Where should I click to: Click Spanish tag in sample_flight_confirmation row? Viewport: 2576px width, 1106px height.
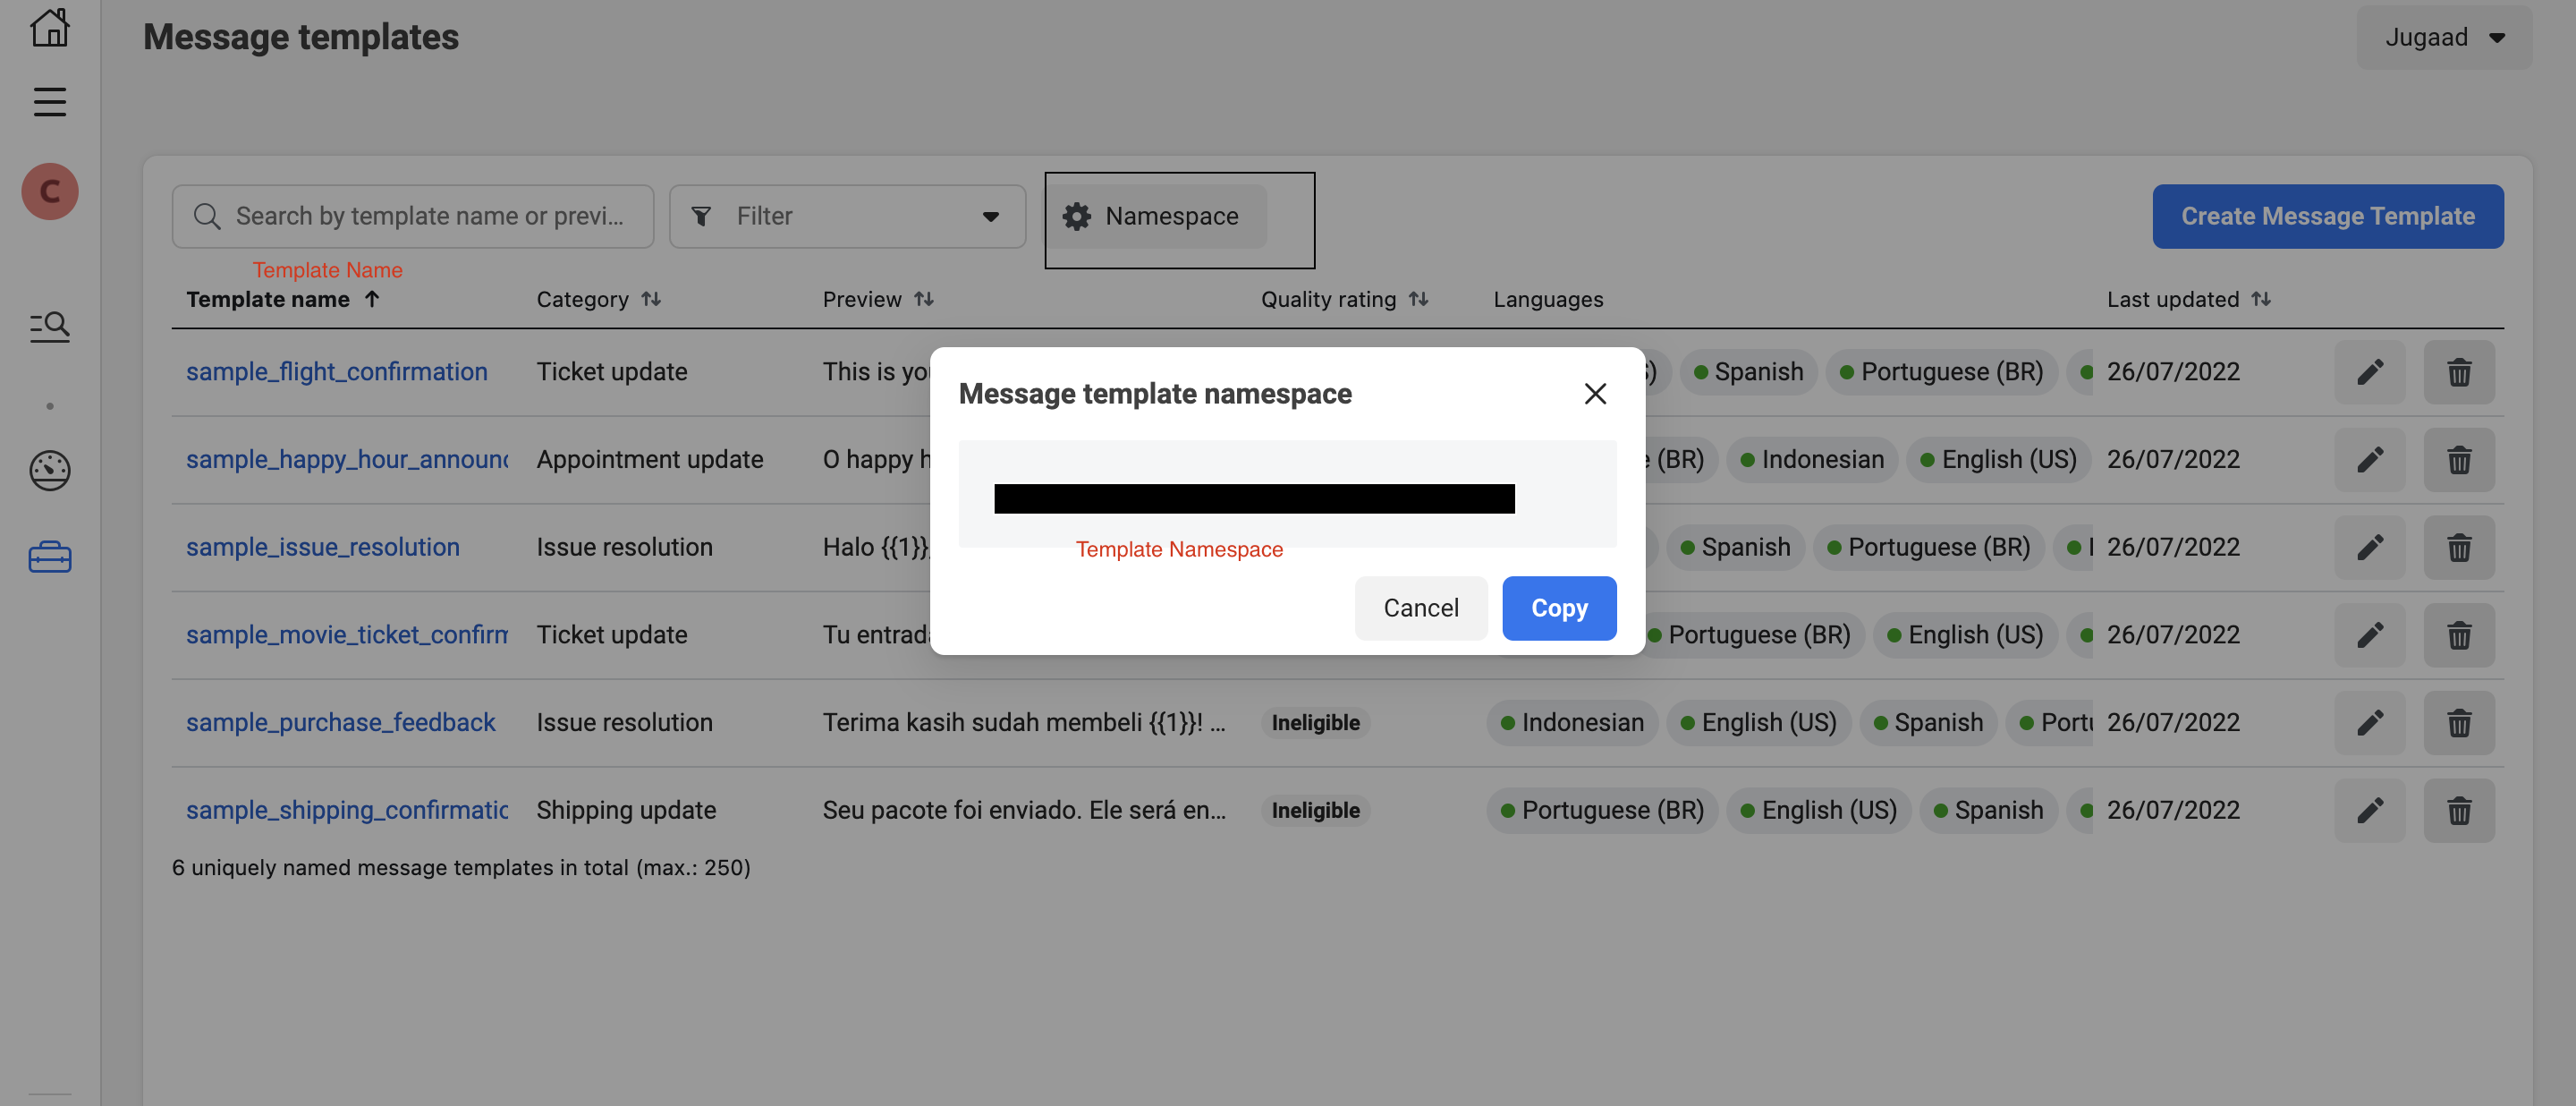point(1747,372)
